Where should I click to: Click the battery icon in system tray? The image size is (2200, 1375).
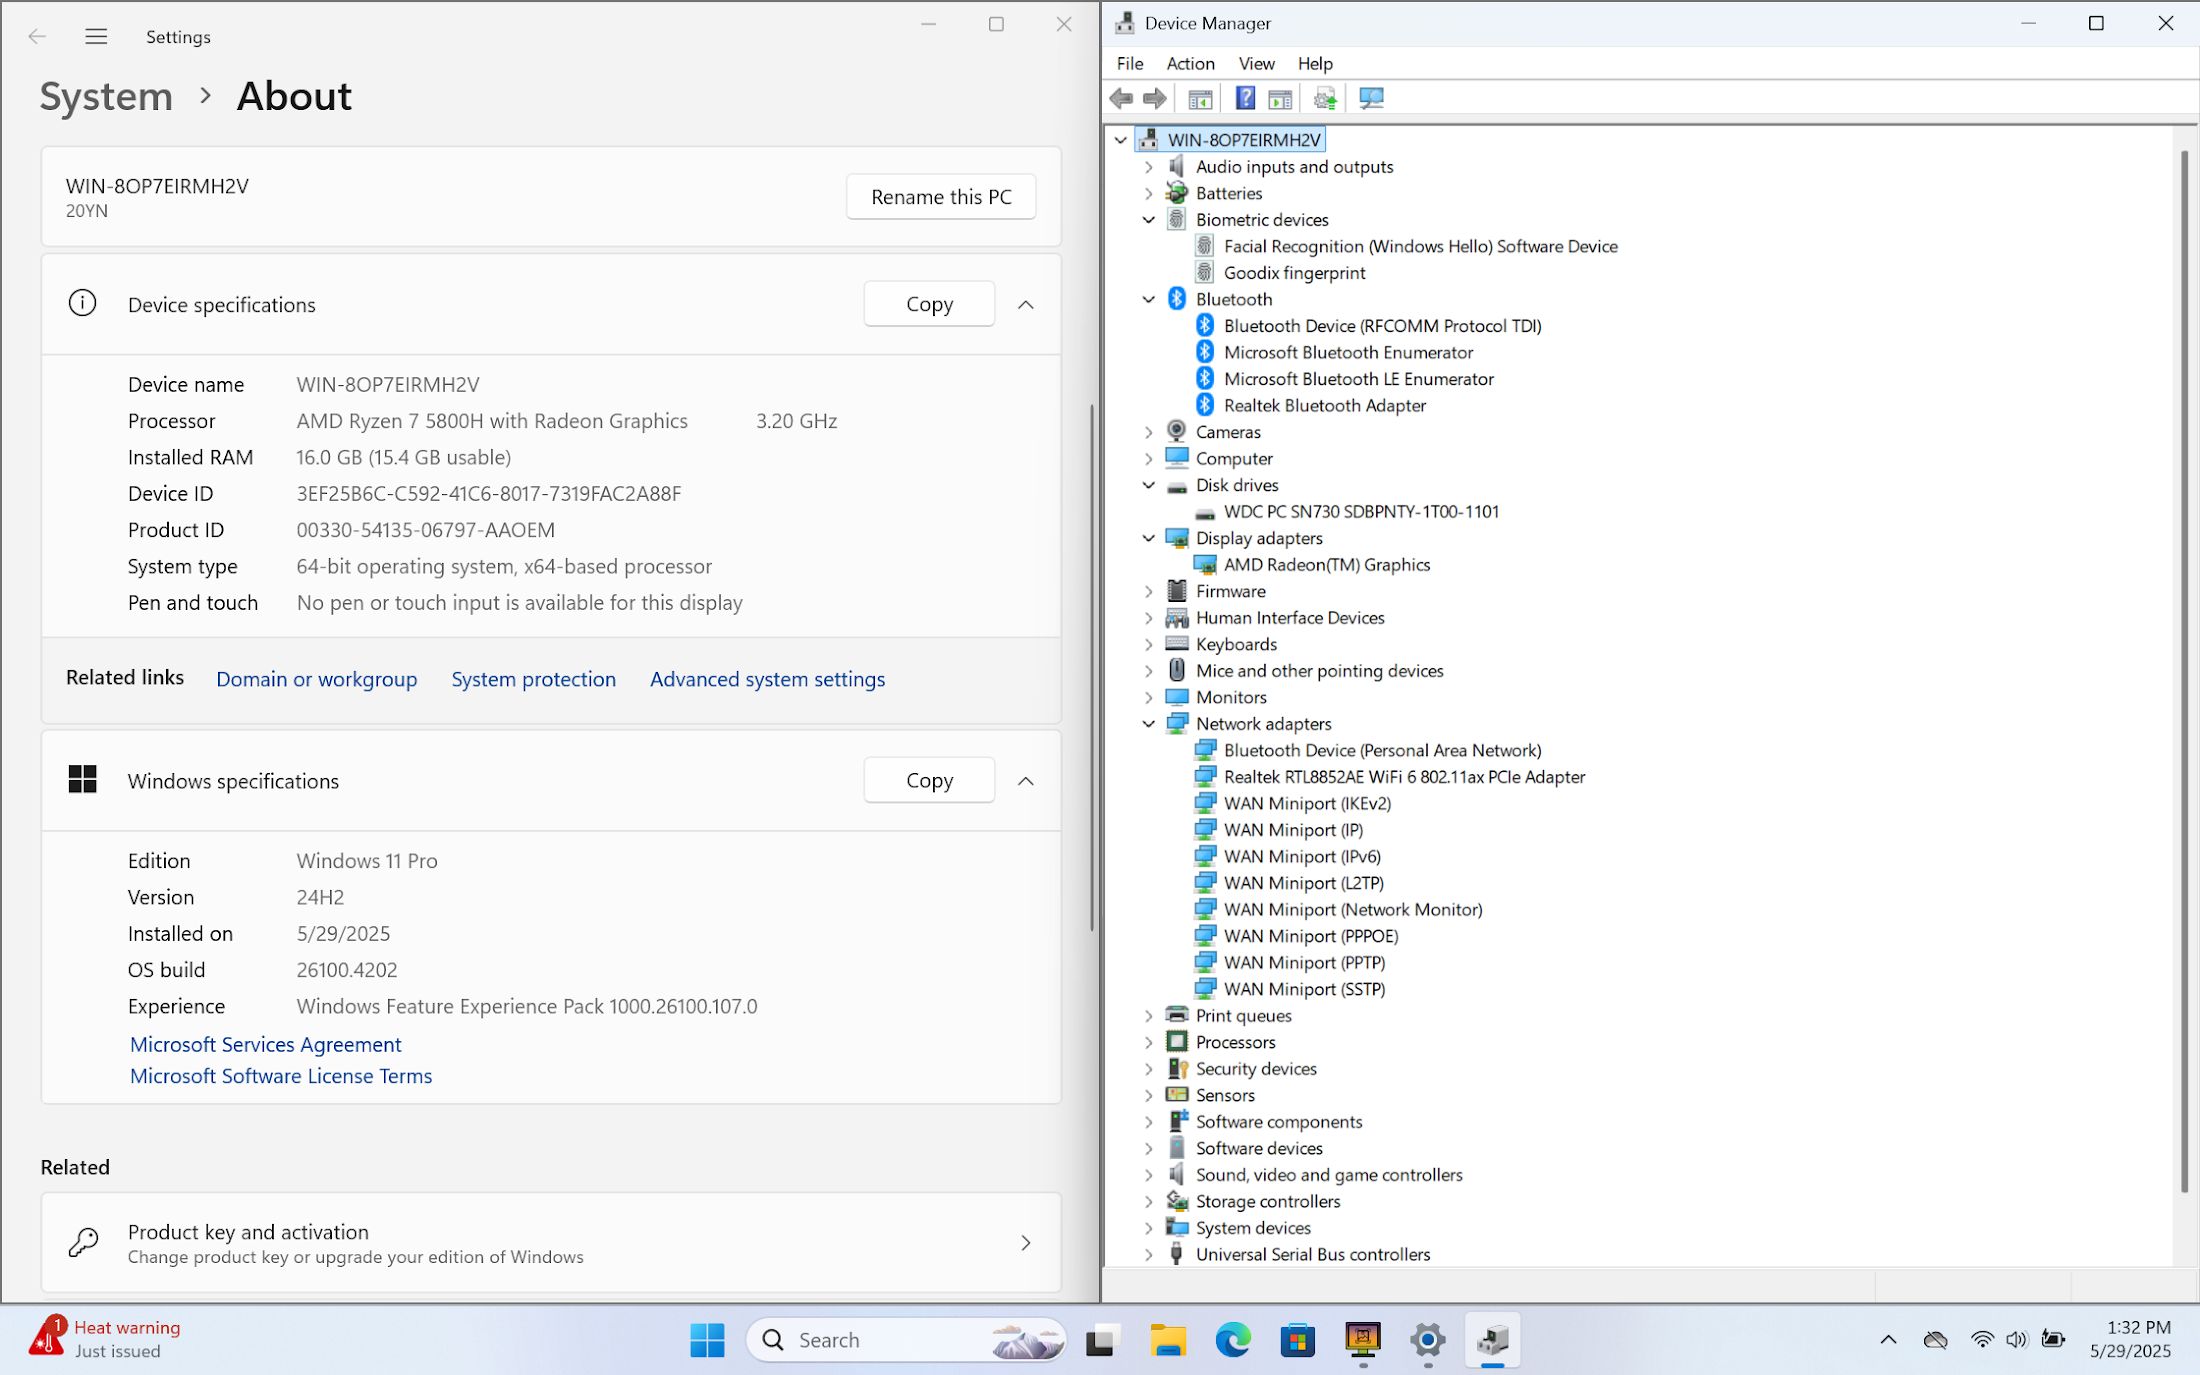pos(2053,1340)
